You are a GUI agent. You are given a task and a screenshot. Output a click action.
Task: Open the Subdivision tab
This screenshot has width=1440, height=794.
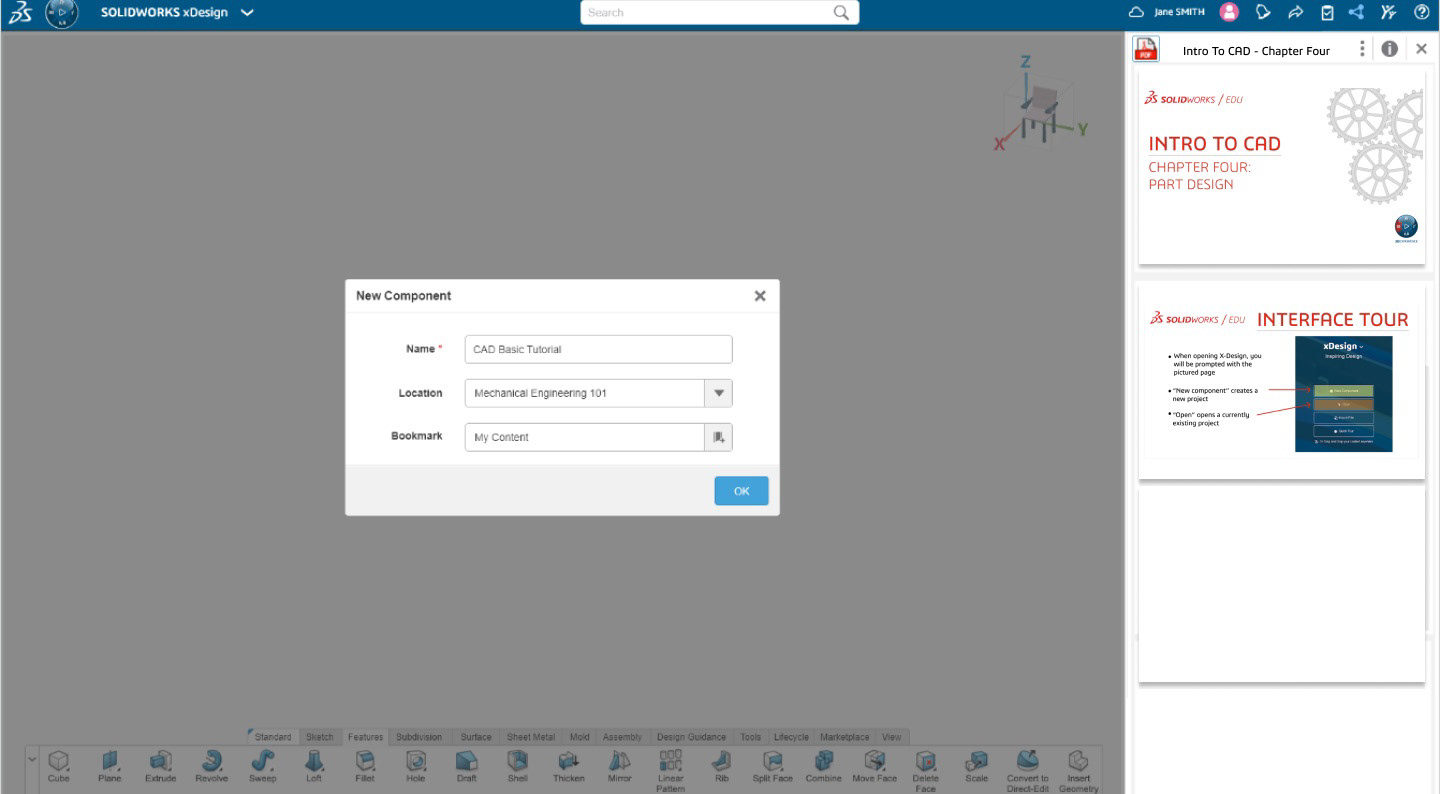(x=419, y=737)
